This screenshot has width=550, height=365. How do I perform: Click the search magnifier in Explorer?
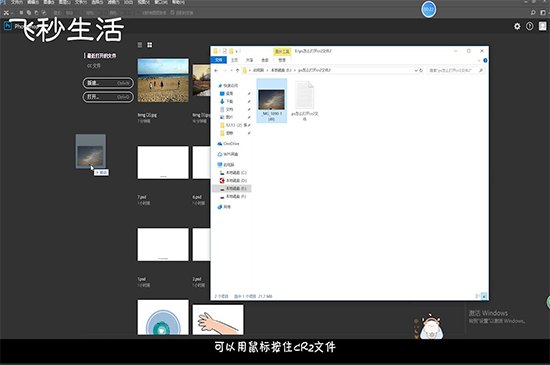click(481, 70)
